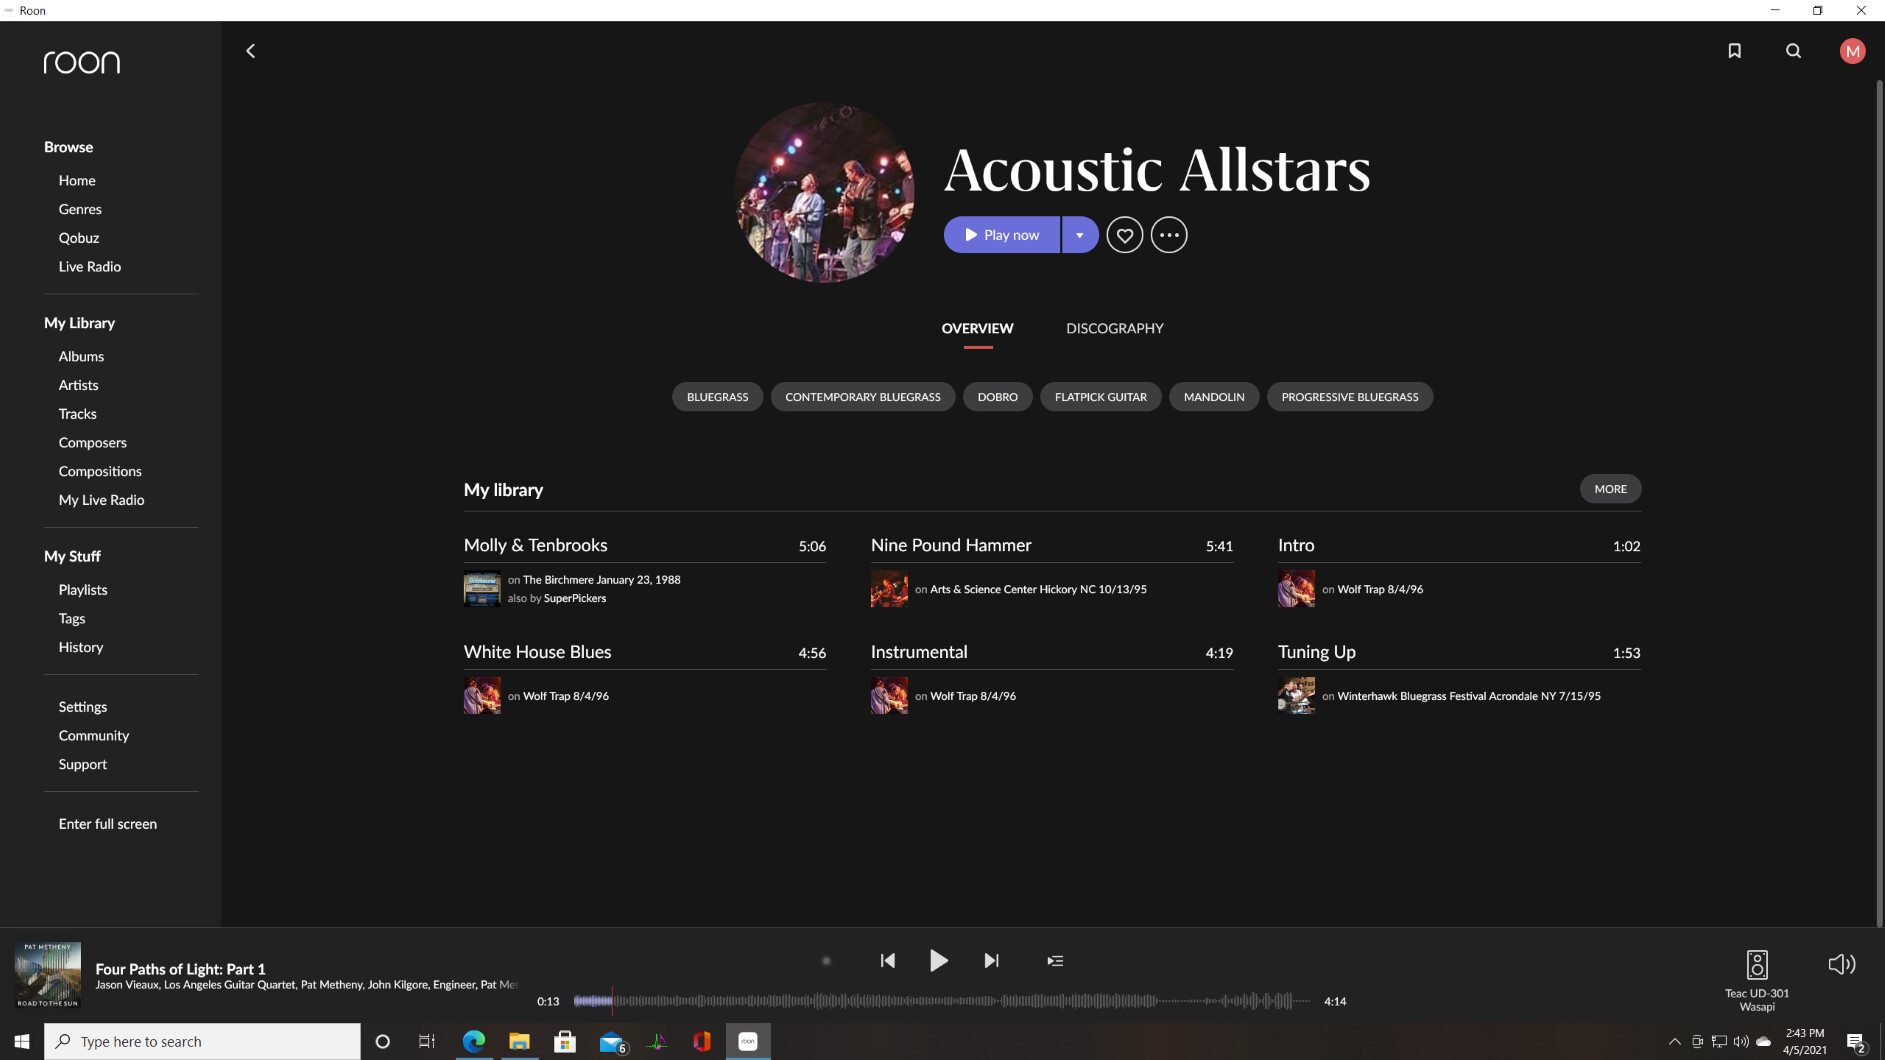Image resolution: width=1885 pixels, height=1060 pixels.
Task: Open Albums in My Library sidebar
Action: point(81,357)
